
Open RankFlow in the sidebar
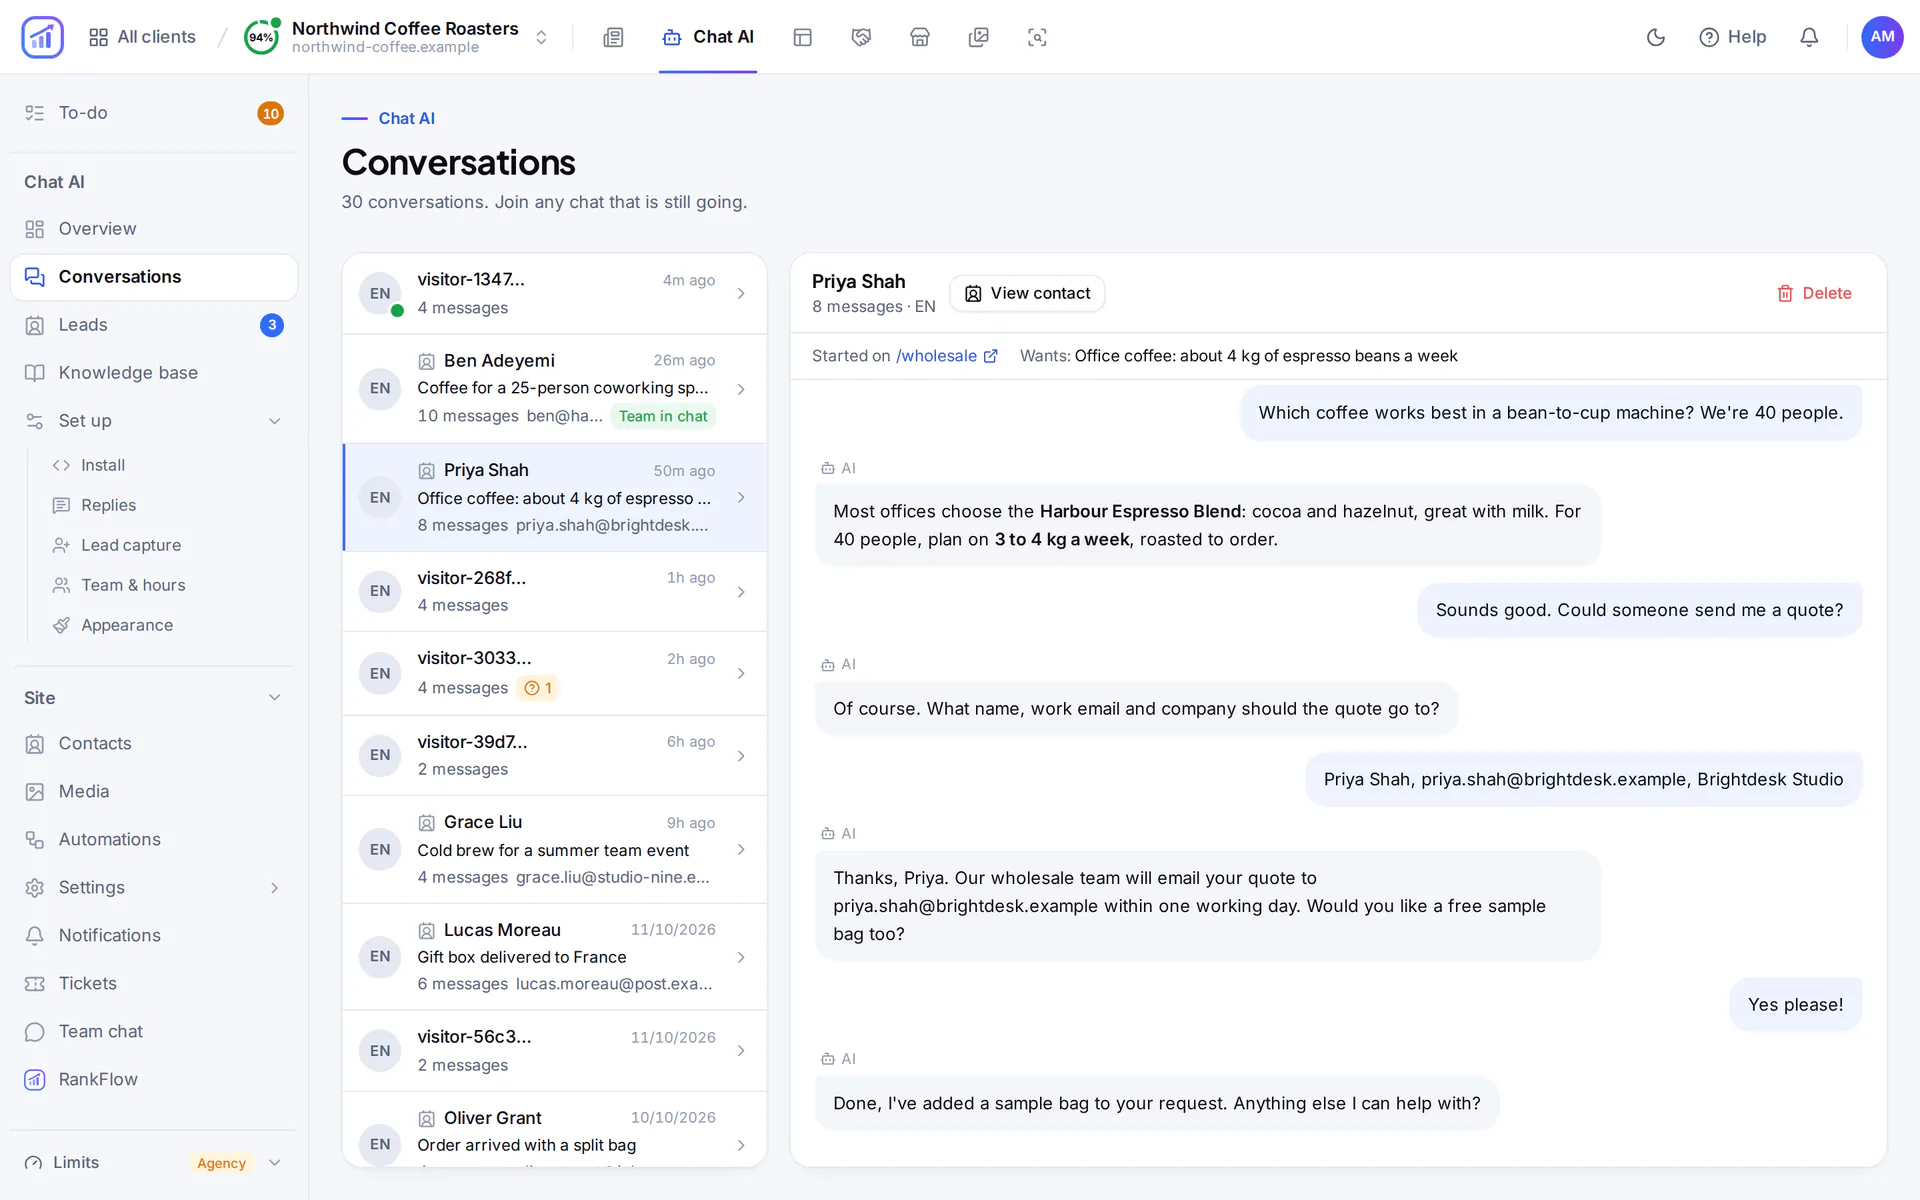click(x=154, y=1080)
